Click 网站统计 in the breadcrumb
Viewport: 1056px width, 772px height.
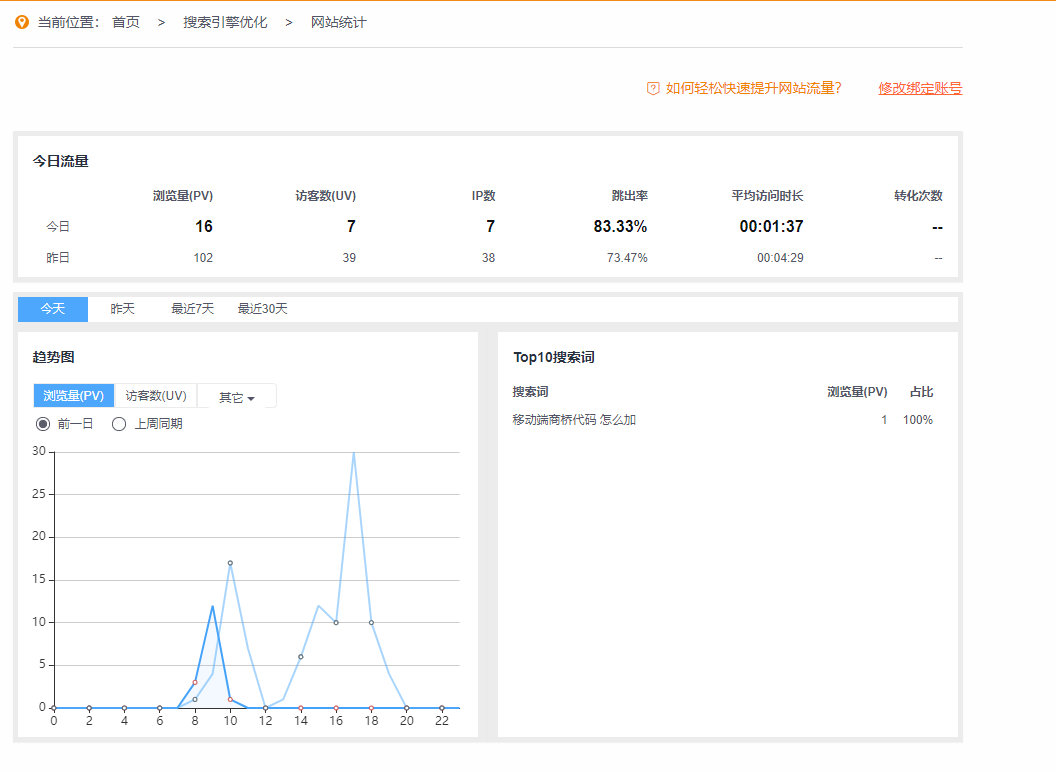(339, 22)
